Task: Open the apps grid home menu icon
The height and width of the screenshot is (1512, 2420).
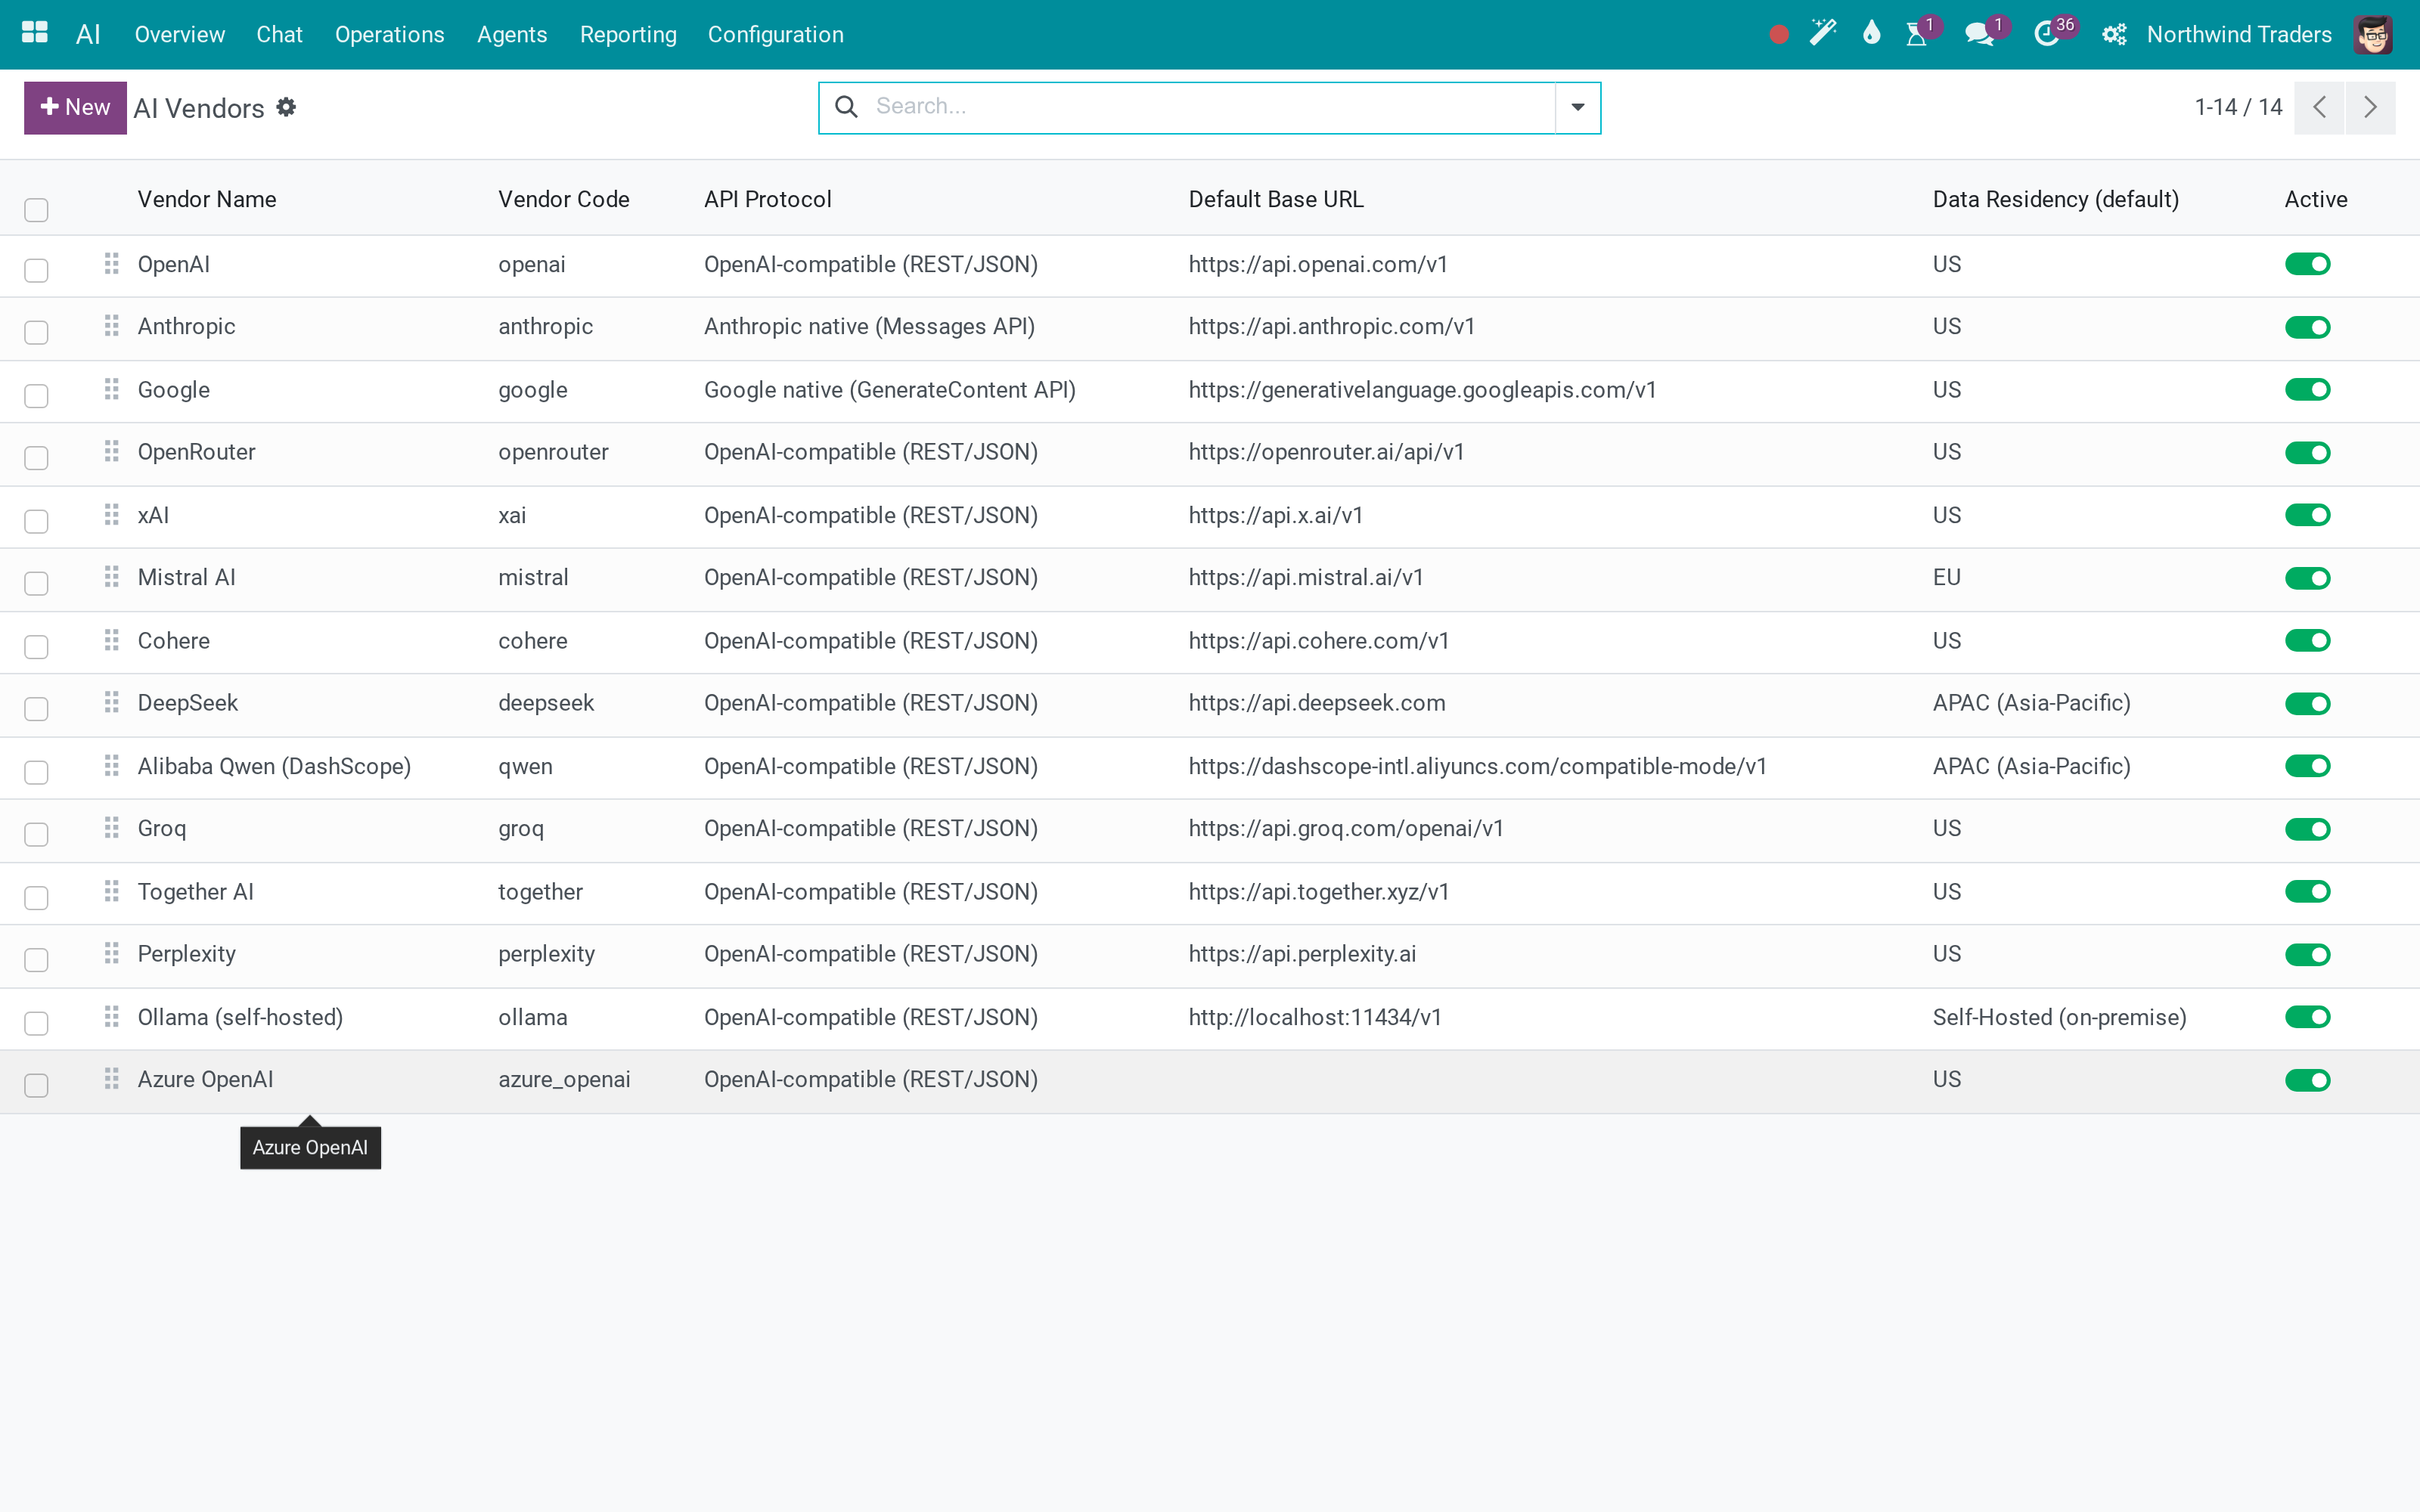Action: (x=35, y=33)
